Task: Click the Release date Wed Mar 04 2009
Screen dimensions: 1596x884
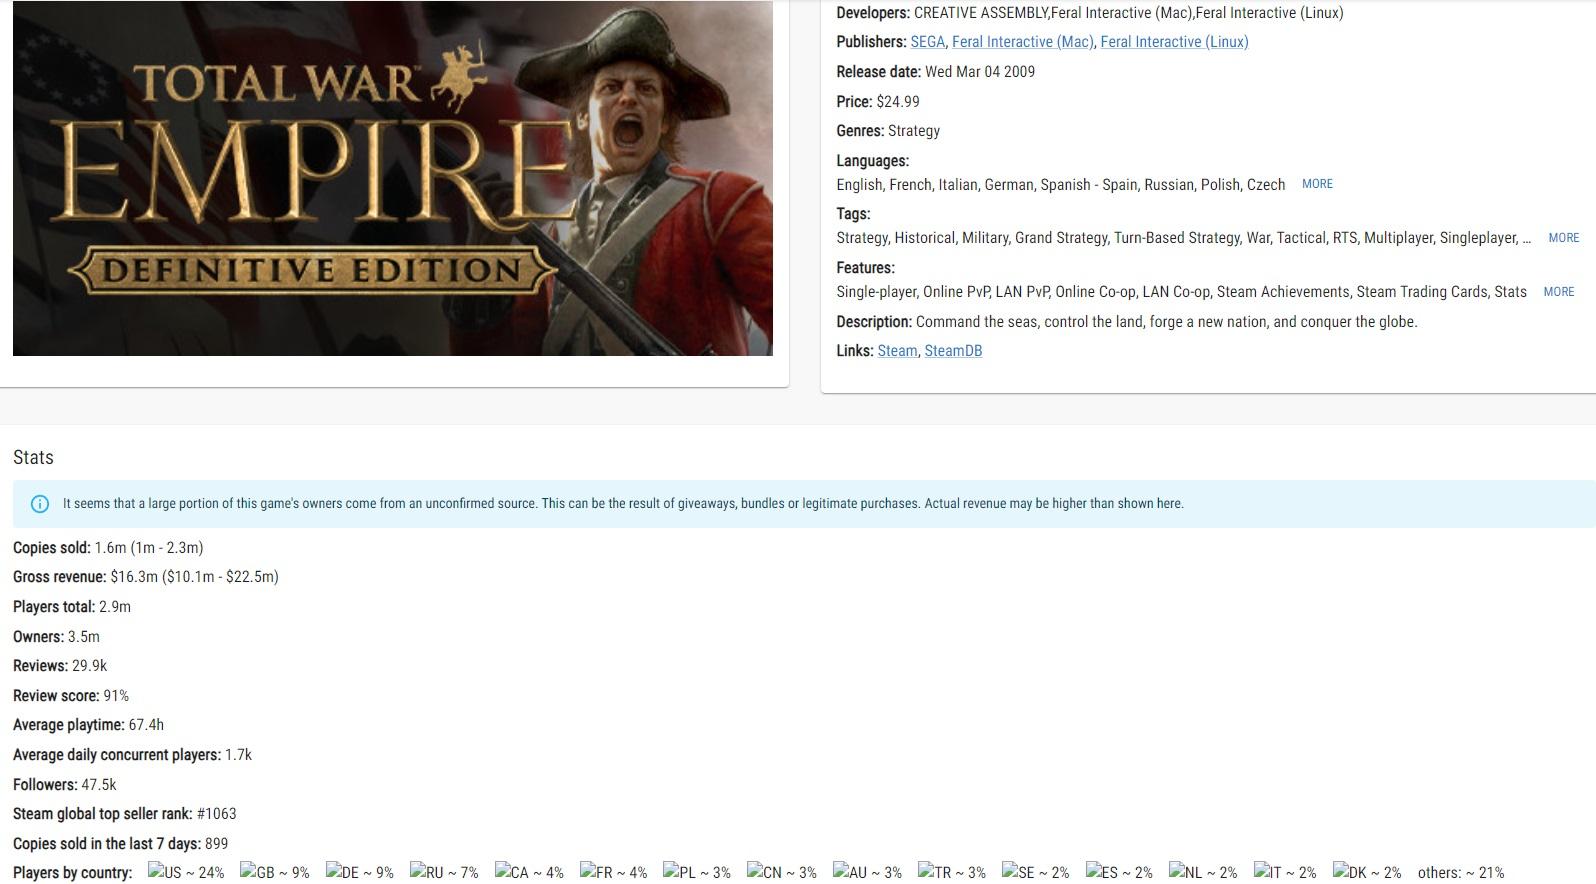Action: (x=936, y=72)
